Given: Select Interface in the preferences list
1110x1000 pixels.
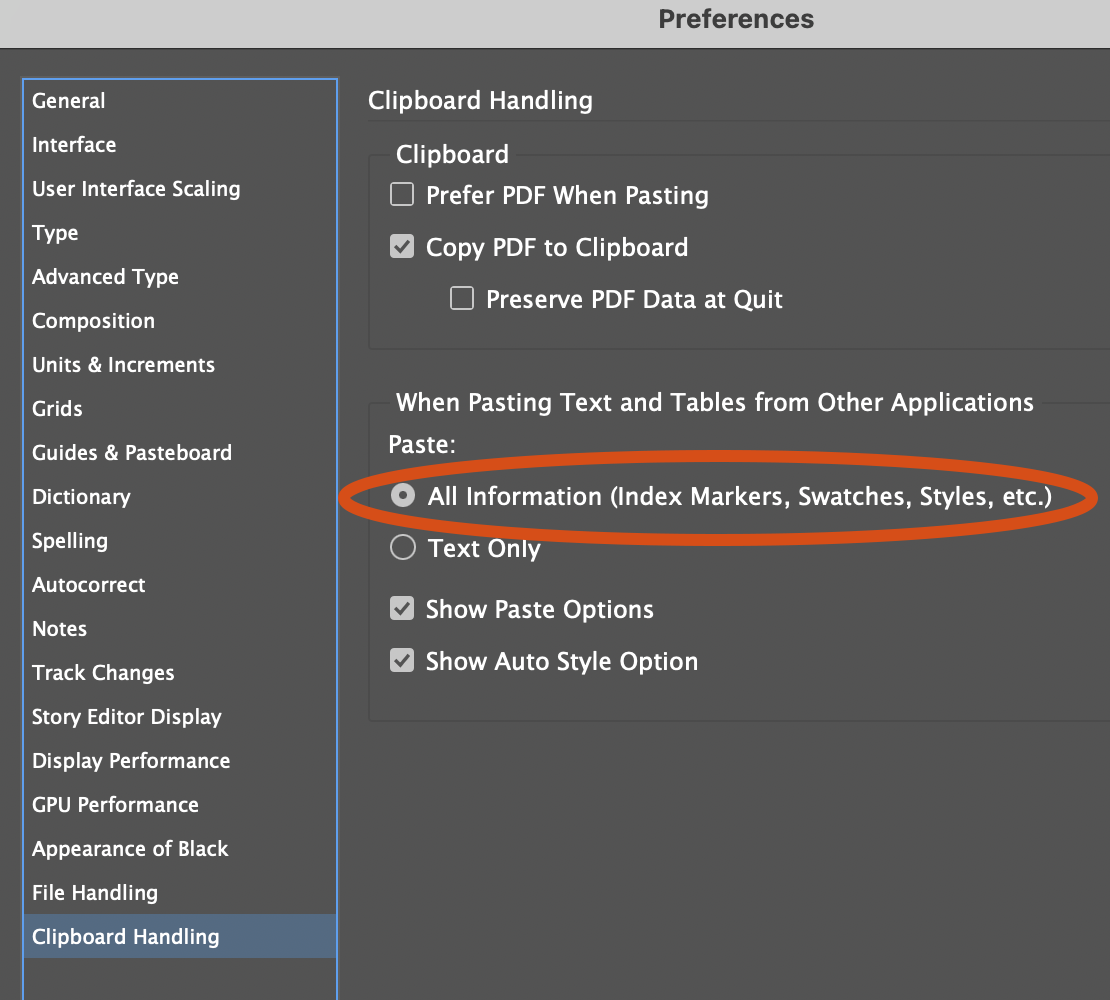Looking at the screenshot, I should pos(180,145).
